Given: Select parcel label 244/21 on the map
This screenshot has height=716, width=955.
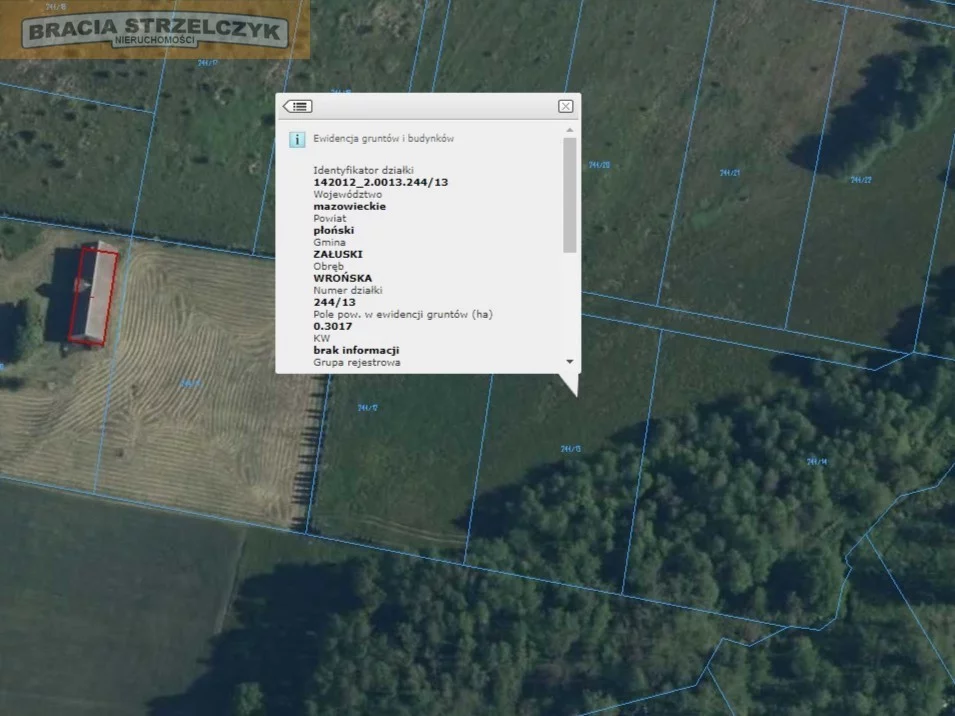Looking at the screenshot, I should [x=730, y=172].
